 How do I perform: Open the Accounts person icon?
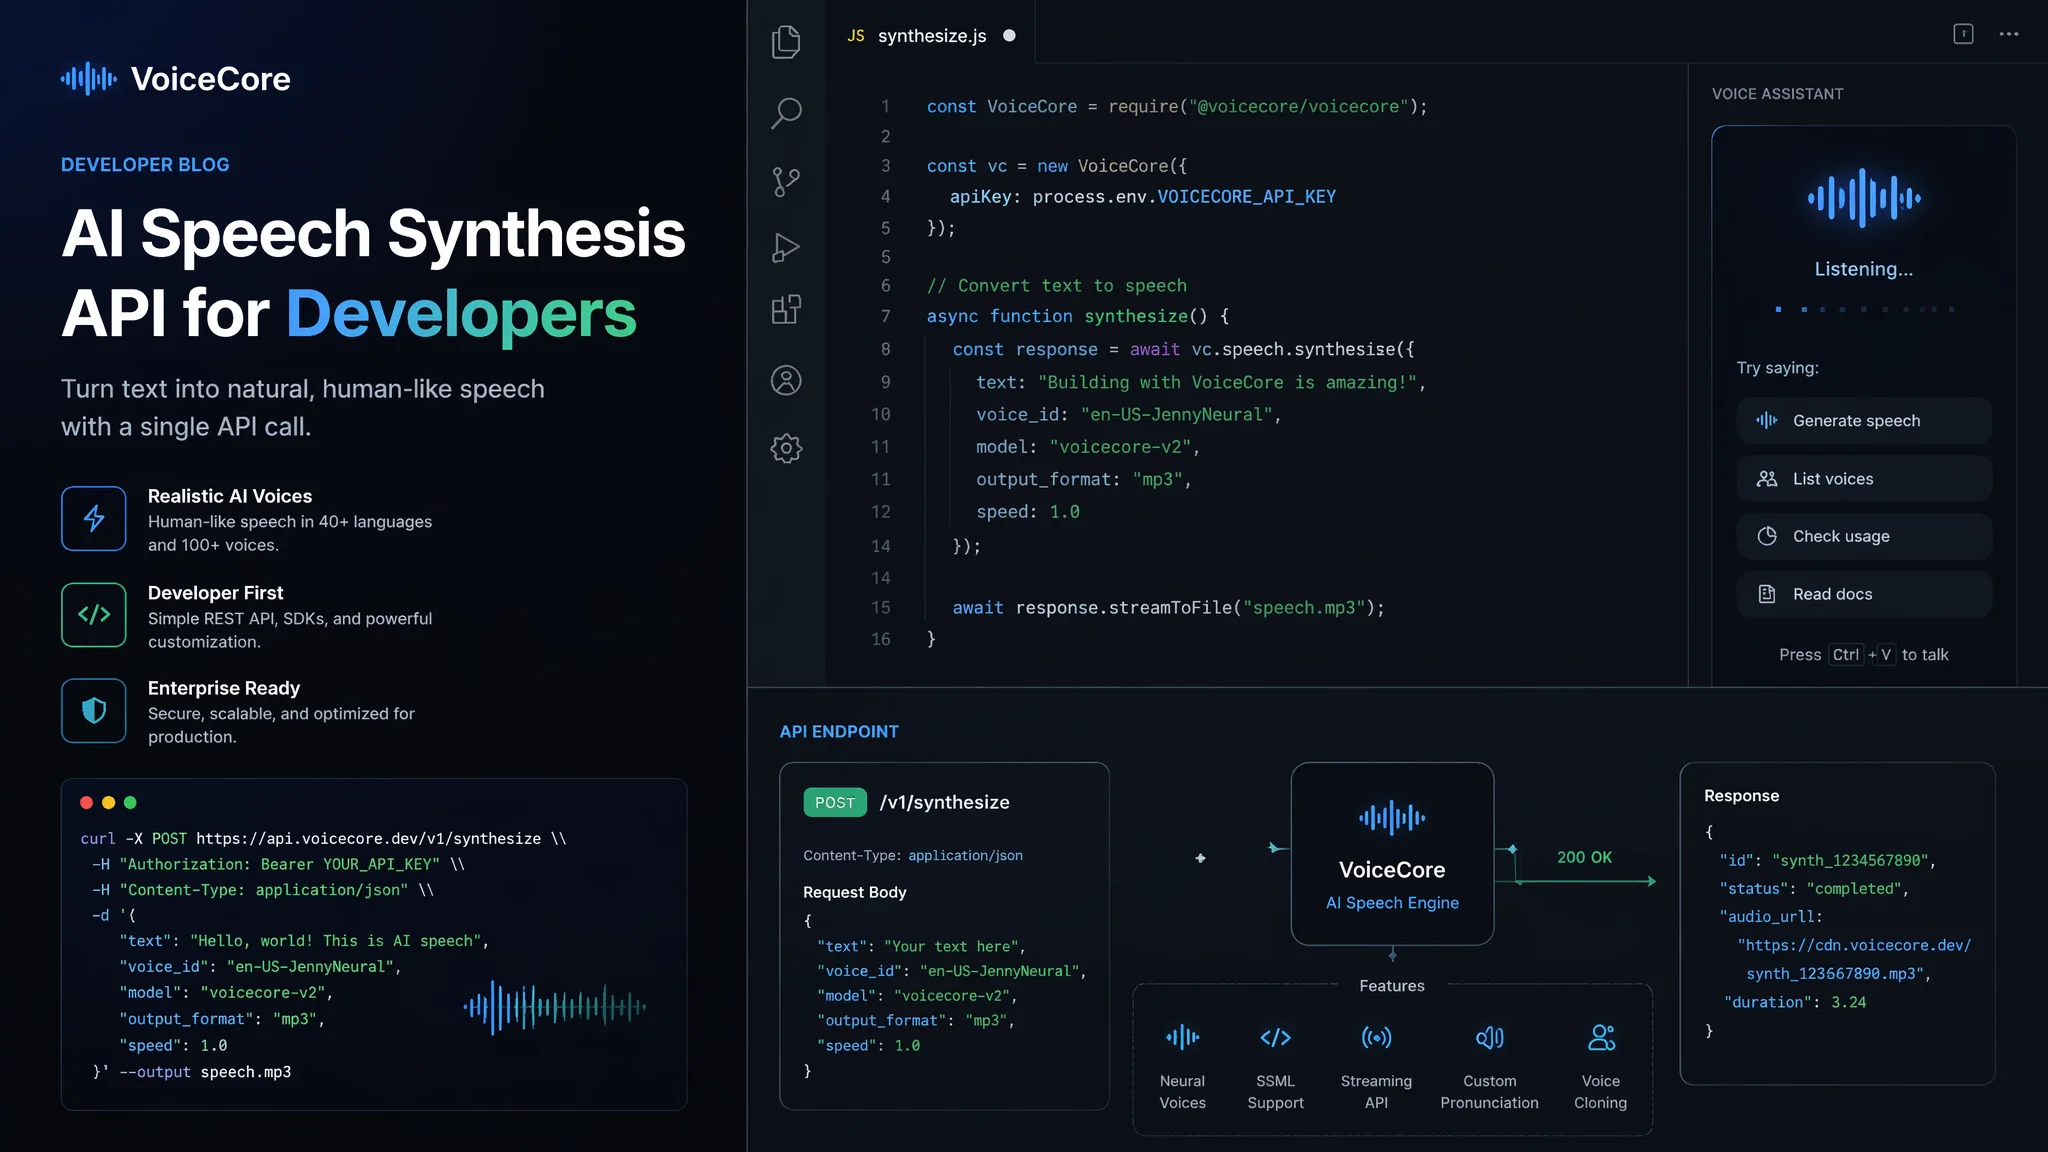tap(786, 380)
